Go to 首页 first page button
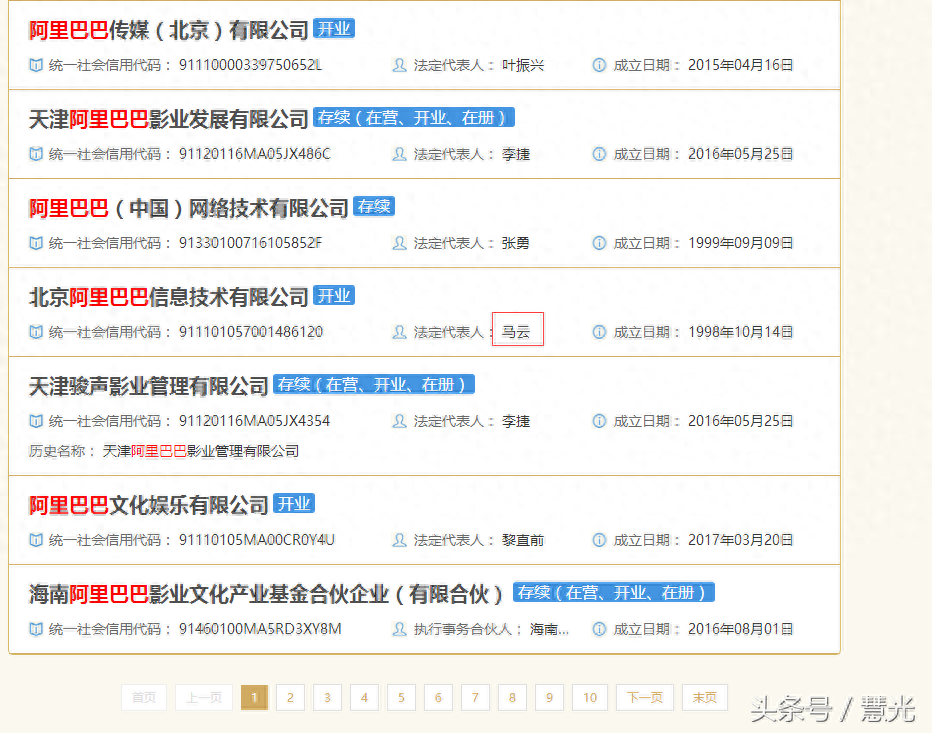932x733 pixels. (x=144, y=697)
